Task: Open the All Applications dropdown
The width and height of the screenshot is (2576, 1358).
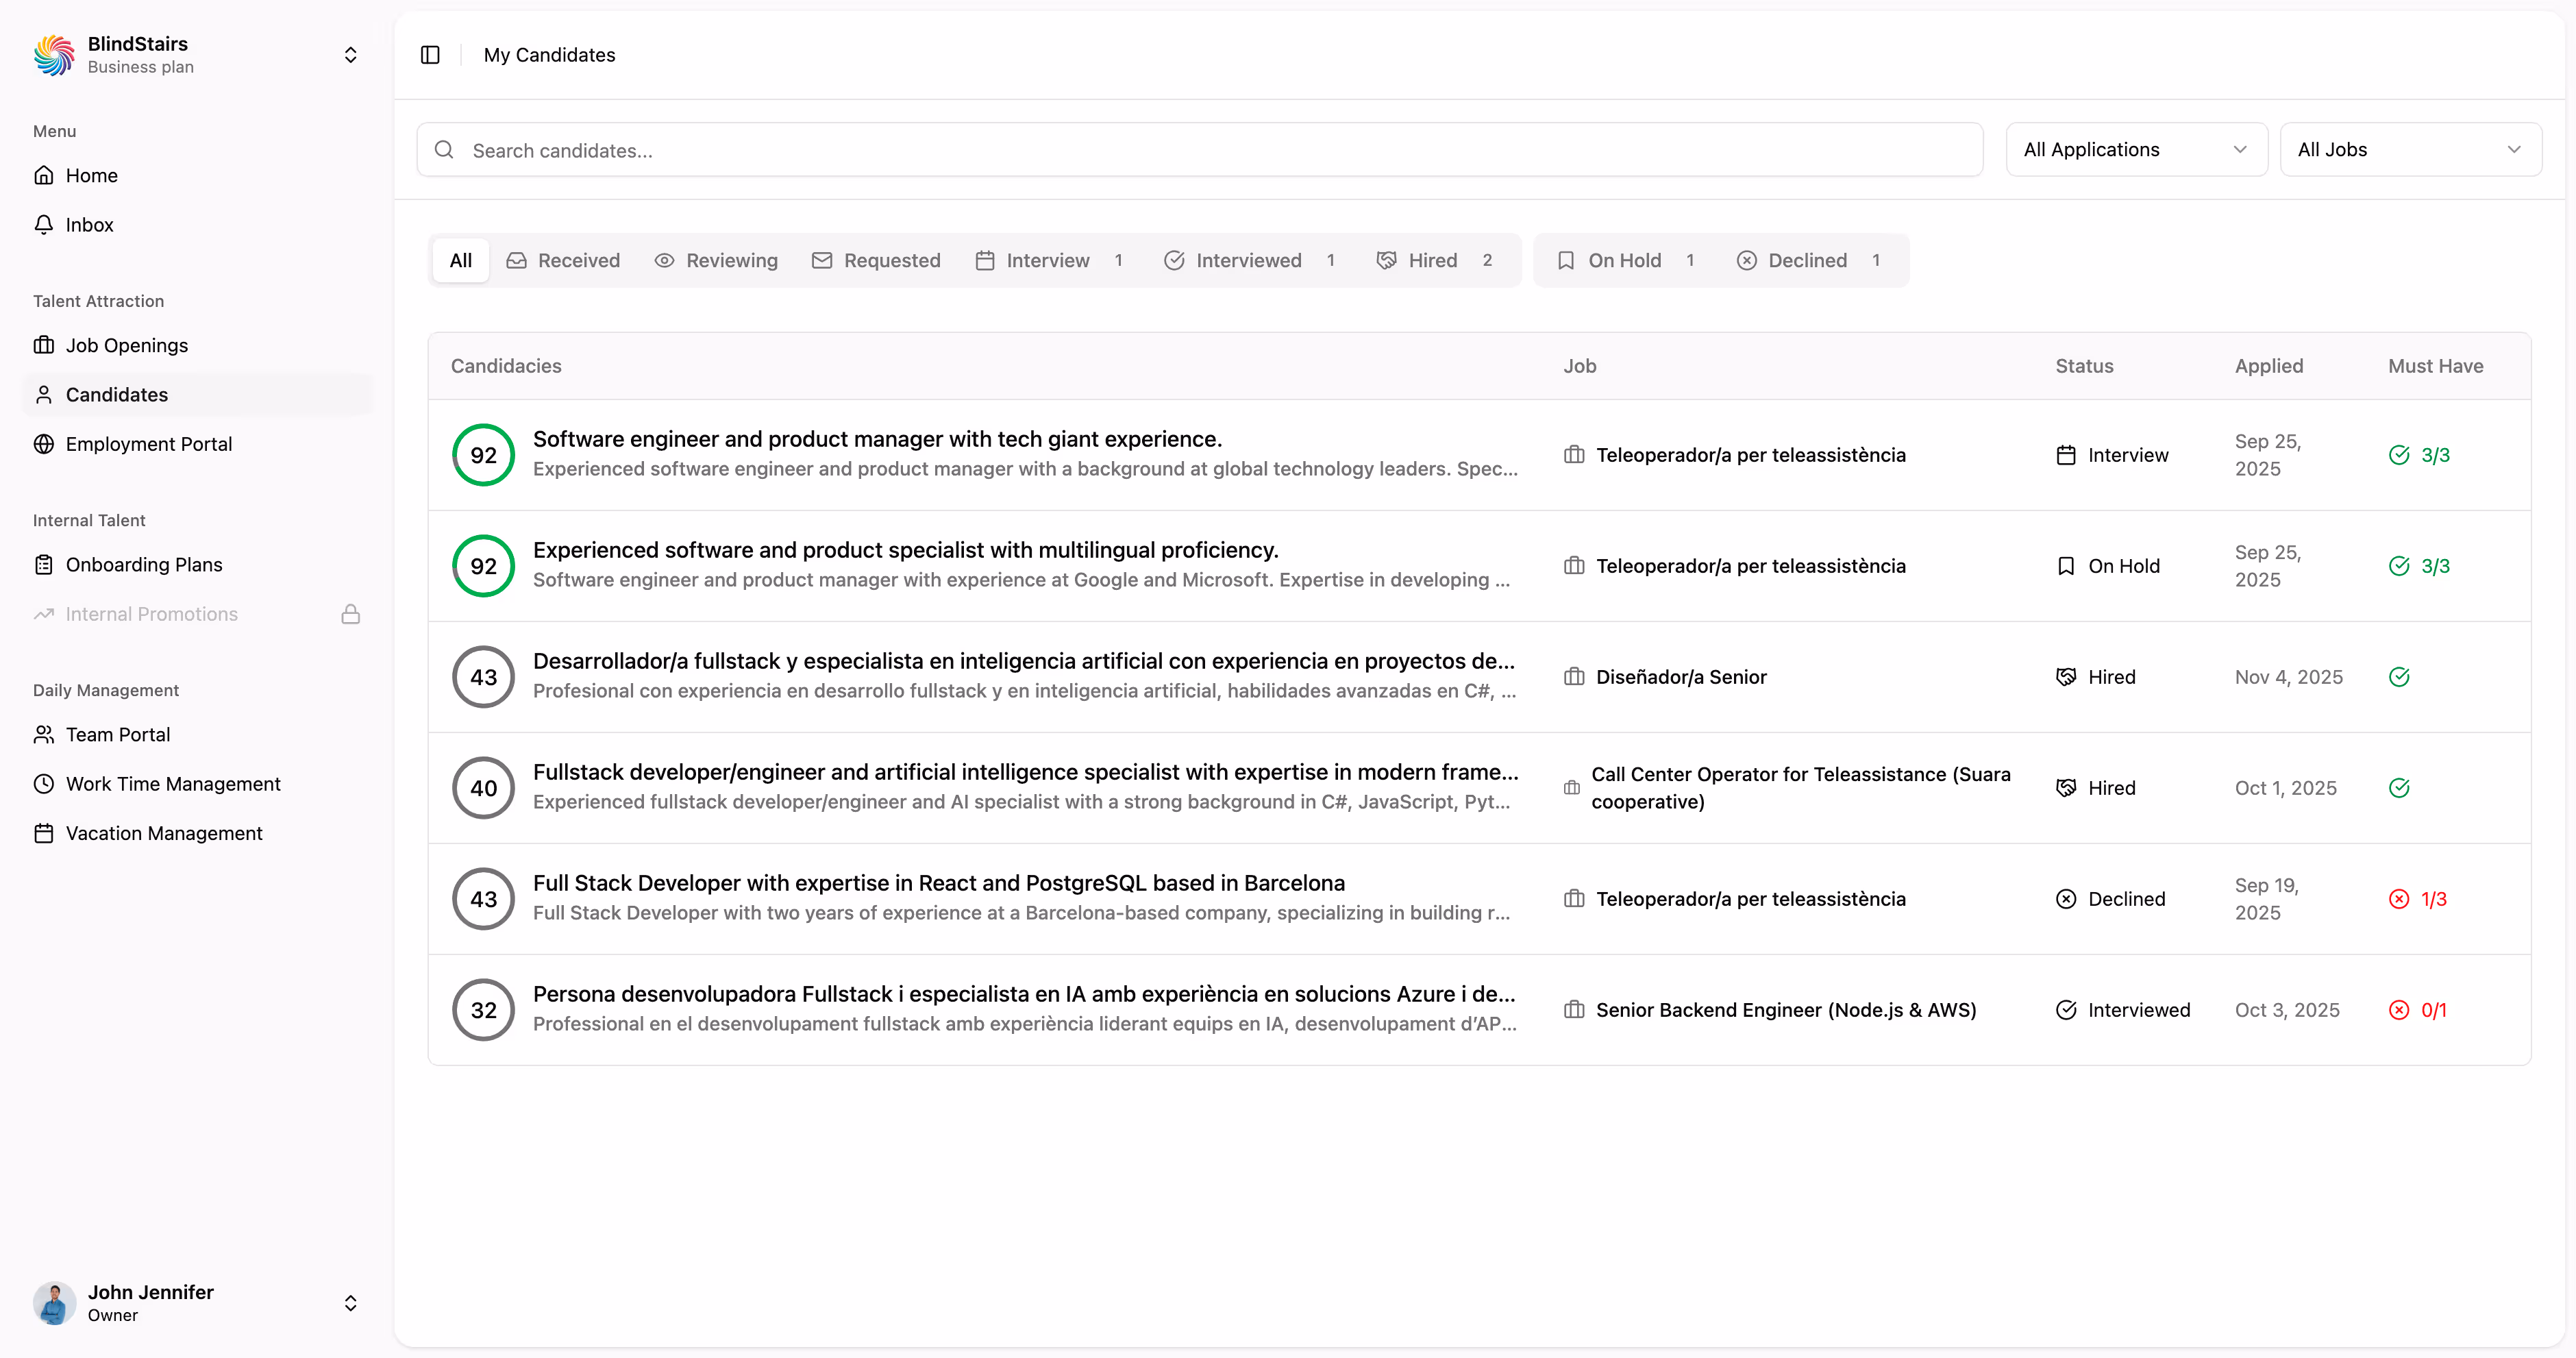Action: pos(2136,149)
